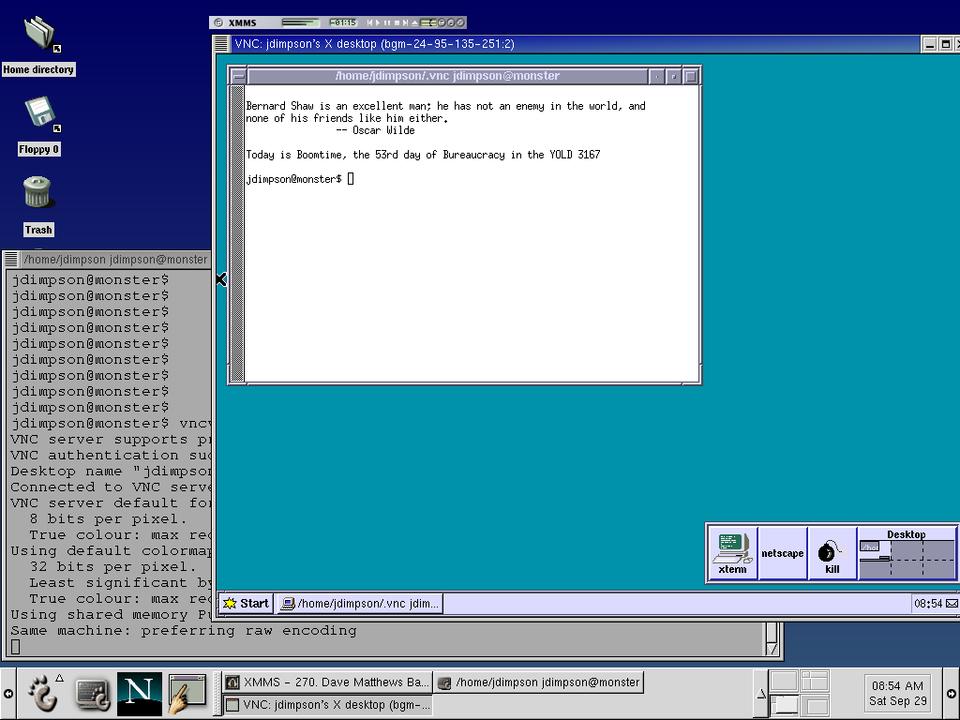Collapse the GNOME panel using right arrow

951,693
